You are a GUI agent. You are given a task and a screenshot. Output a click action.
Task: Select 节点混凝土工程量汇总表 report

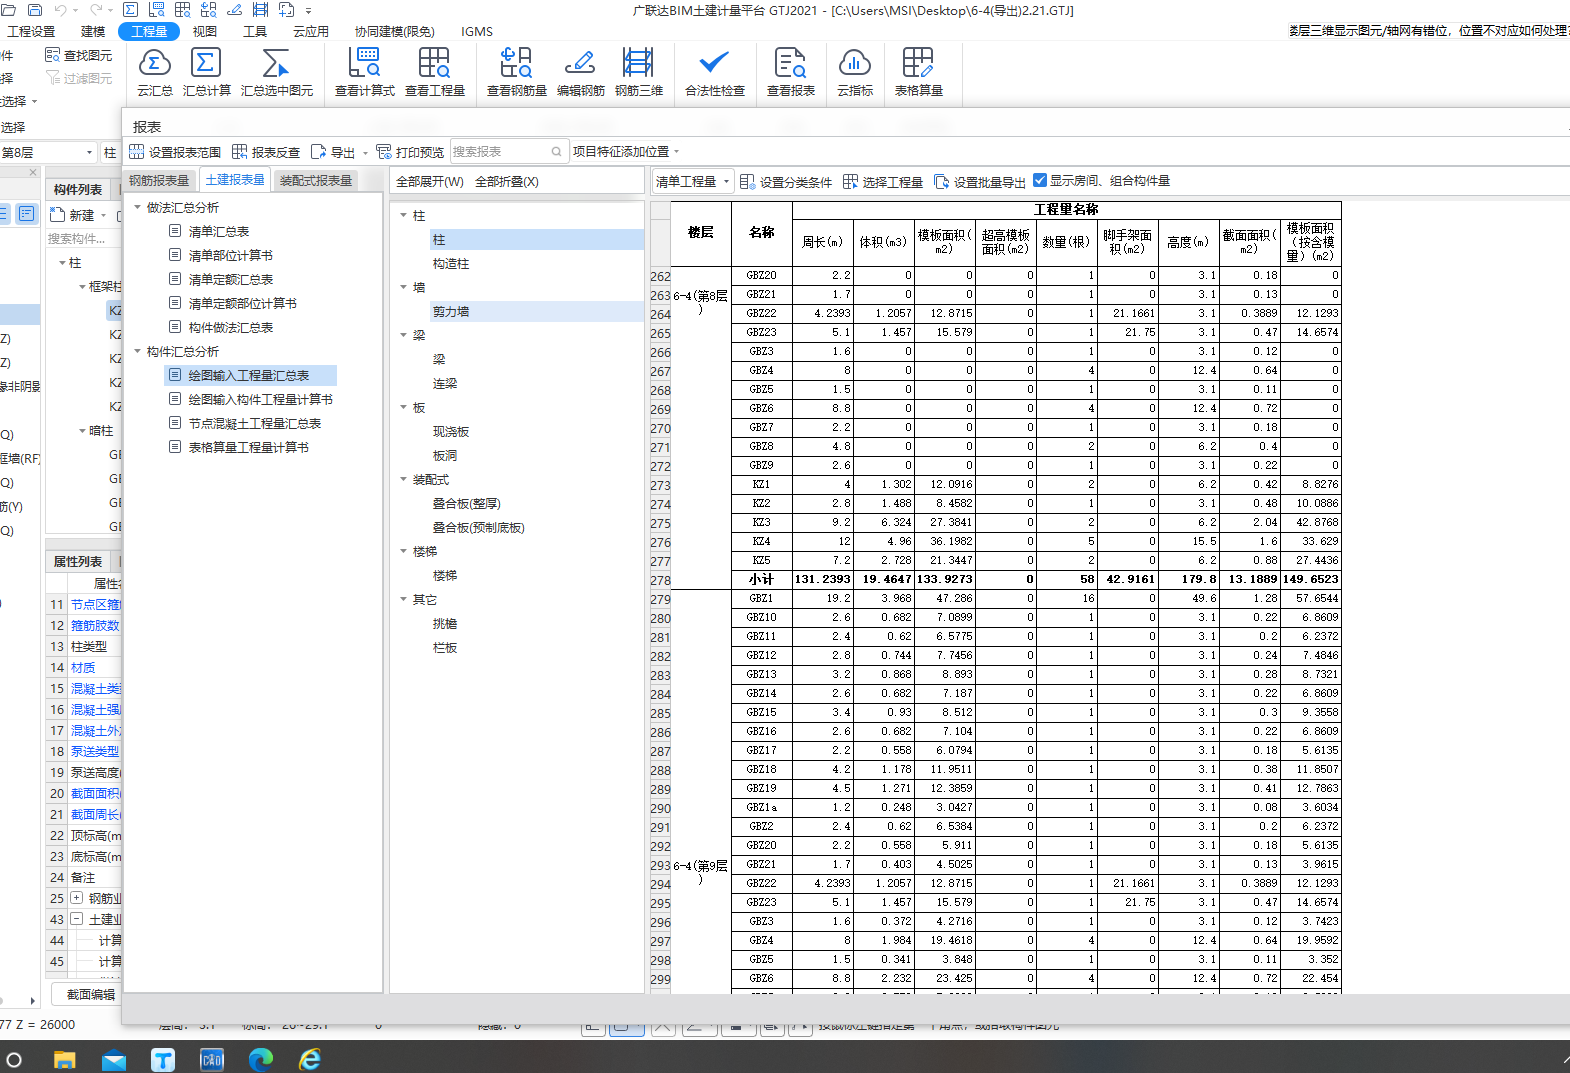coord(255,423)
